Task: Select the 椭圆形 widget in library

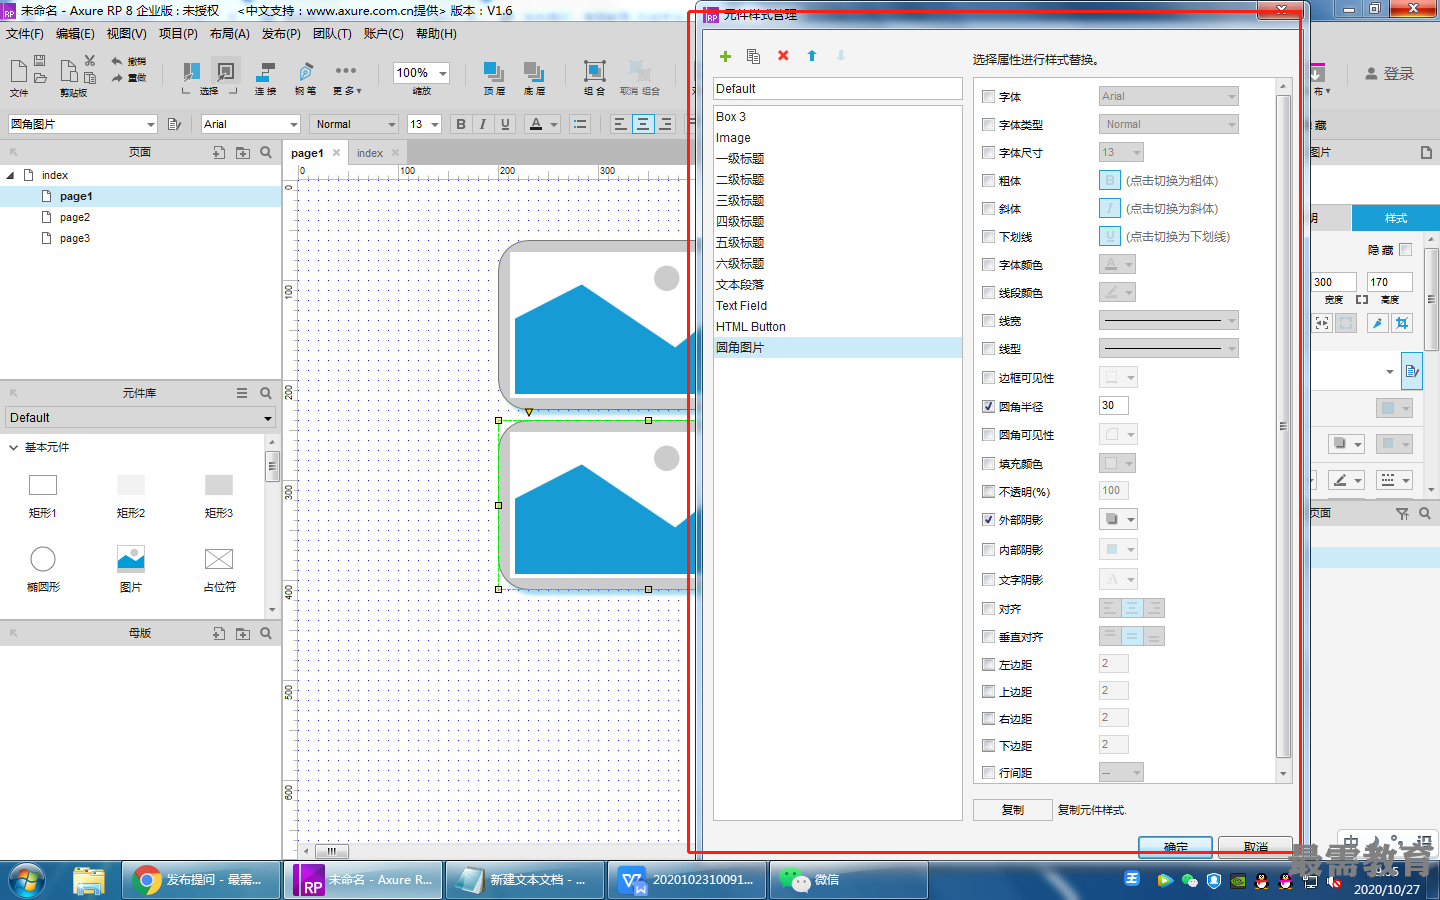Action: [x=43, y=566]
